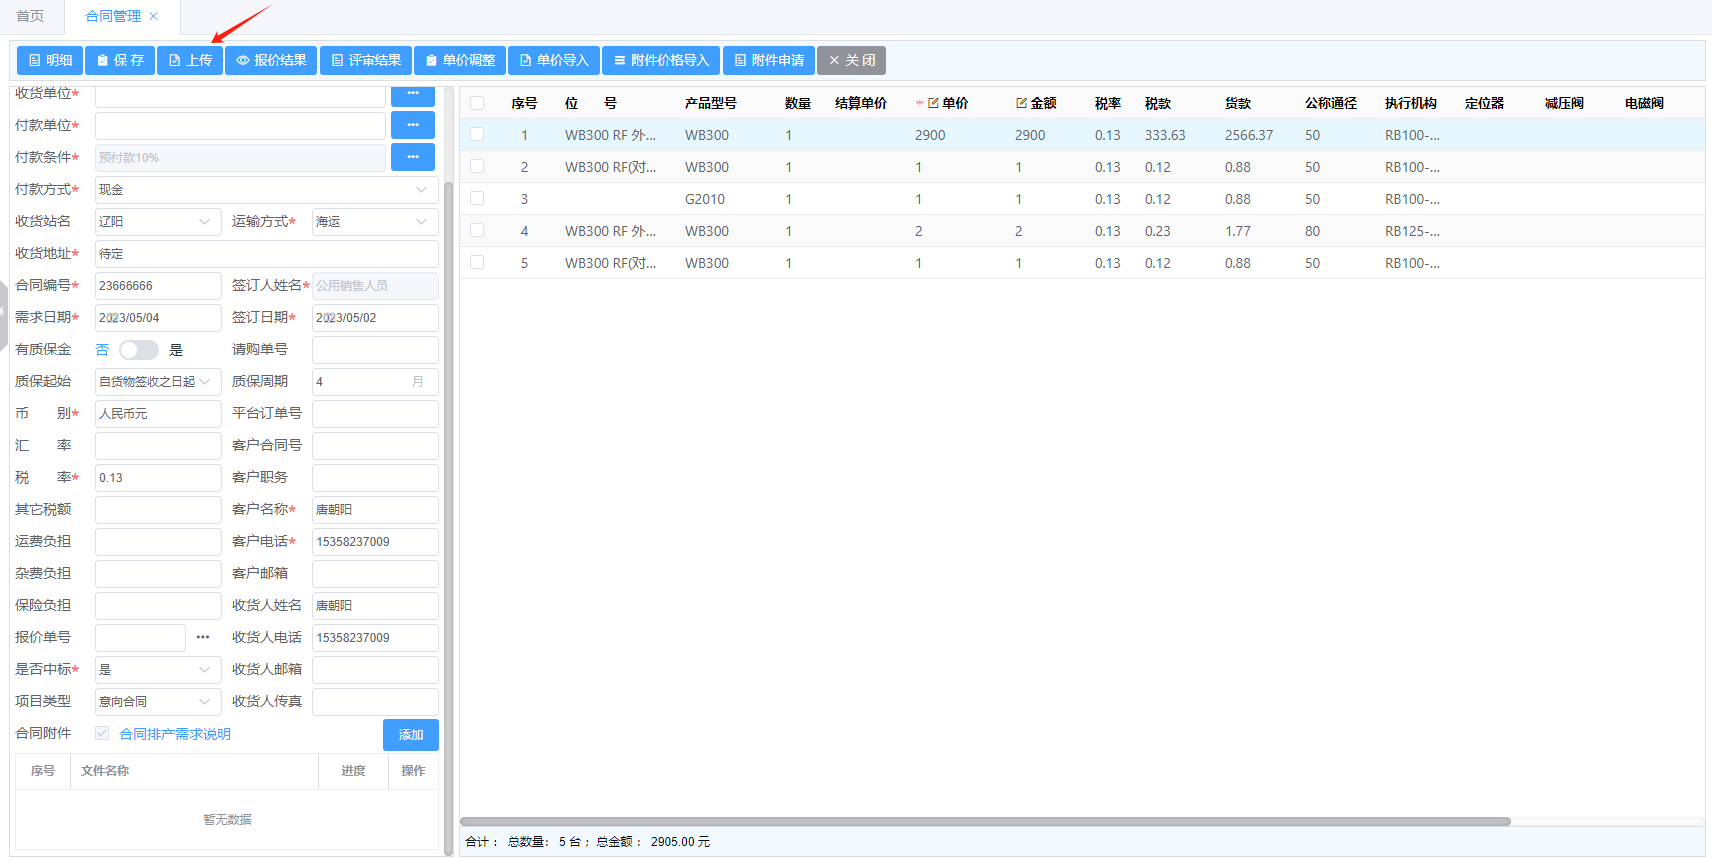Tick the select-all checkbox in table header

pyautogui.click(x=477, y=103)
